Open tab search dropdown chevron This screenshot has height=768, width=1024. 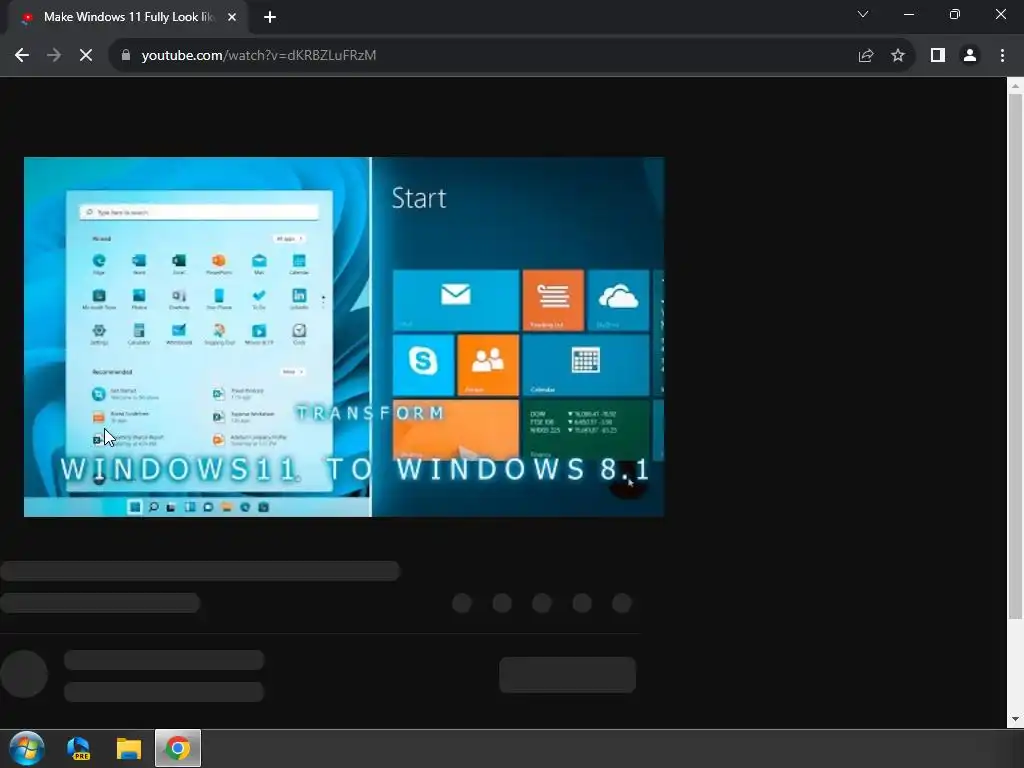coord(863,14)
